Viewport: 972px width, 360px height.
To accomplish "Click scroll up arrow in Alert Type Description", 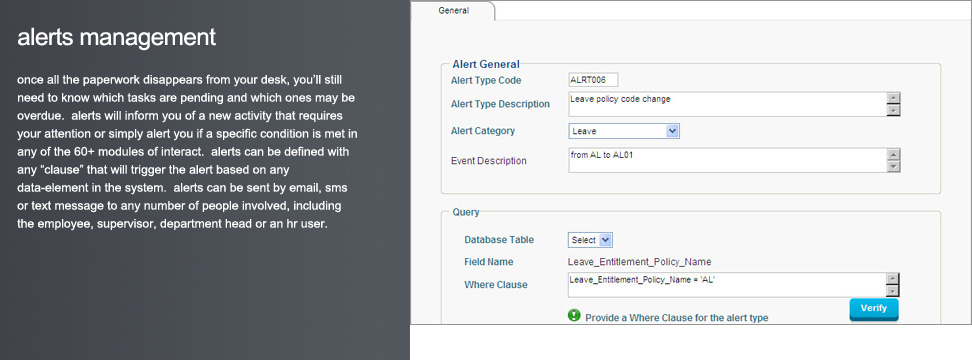I will [893, 98].
